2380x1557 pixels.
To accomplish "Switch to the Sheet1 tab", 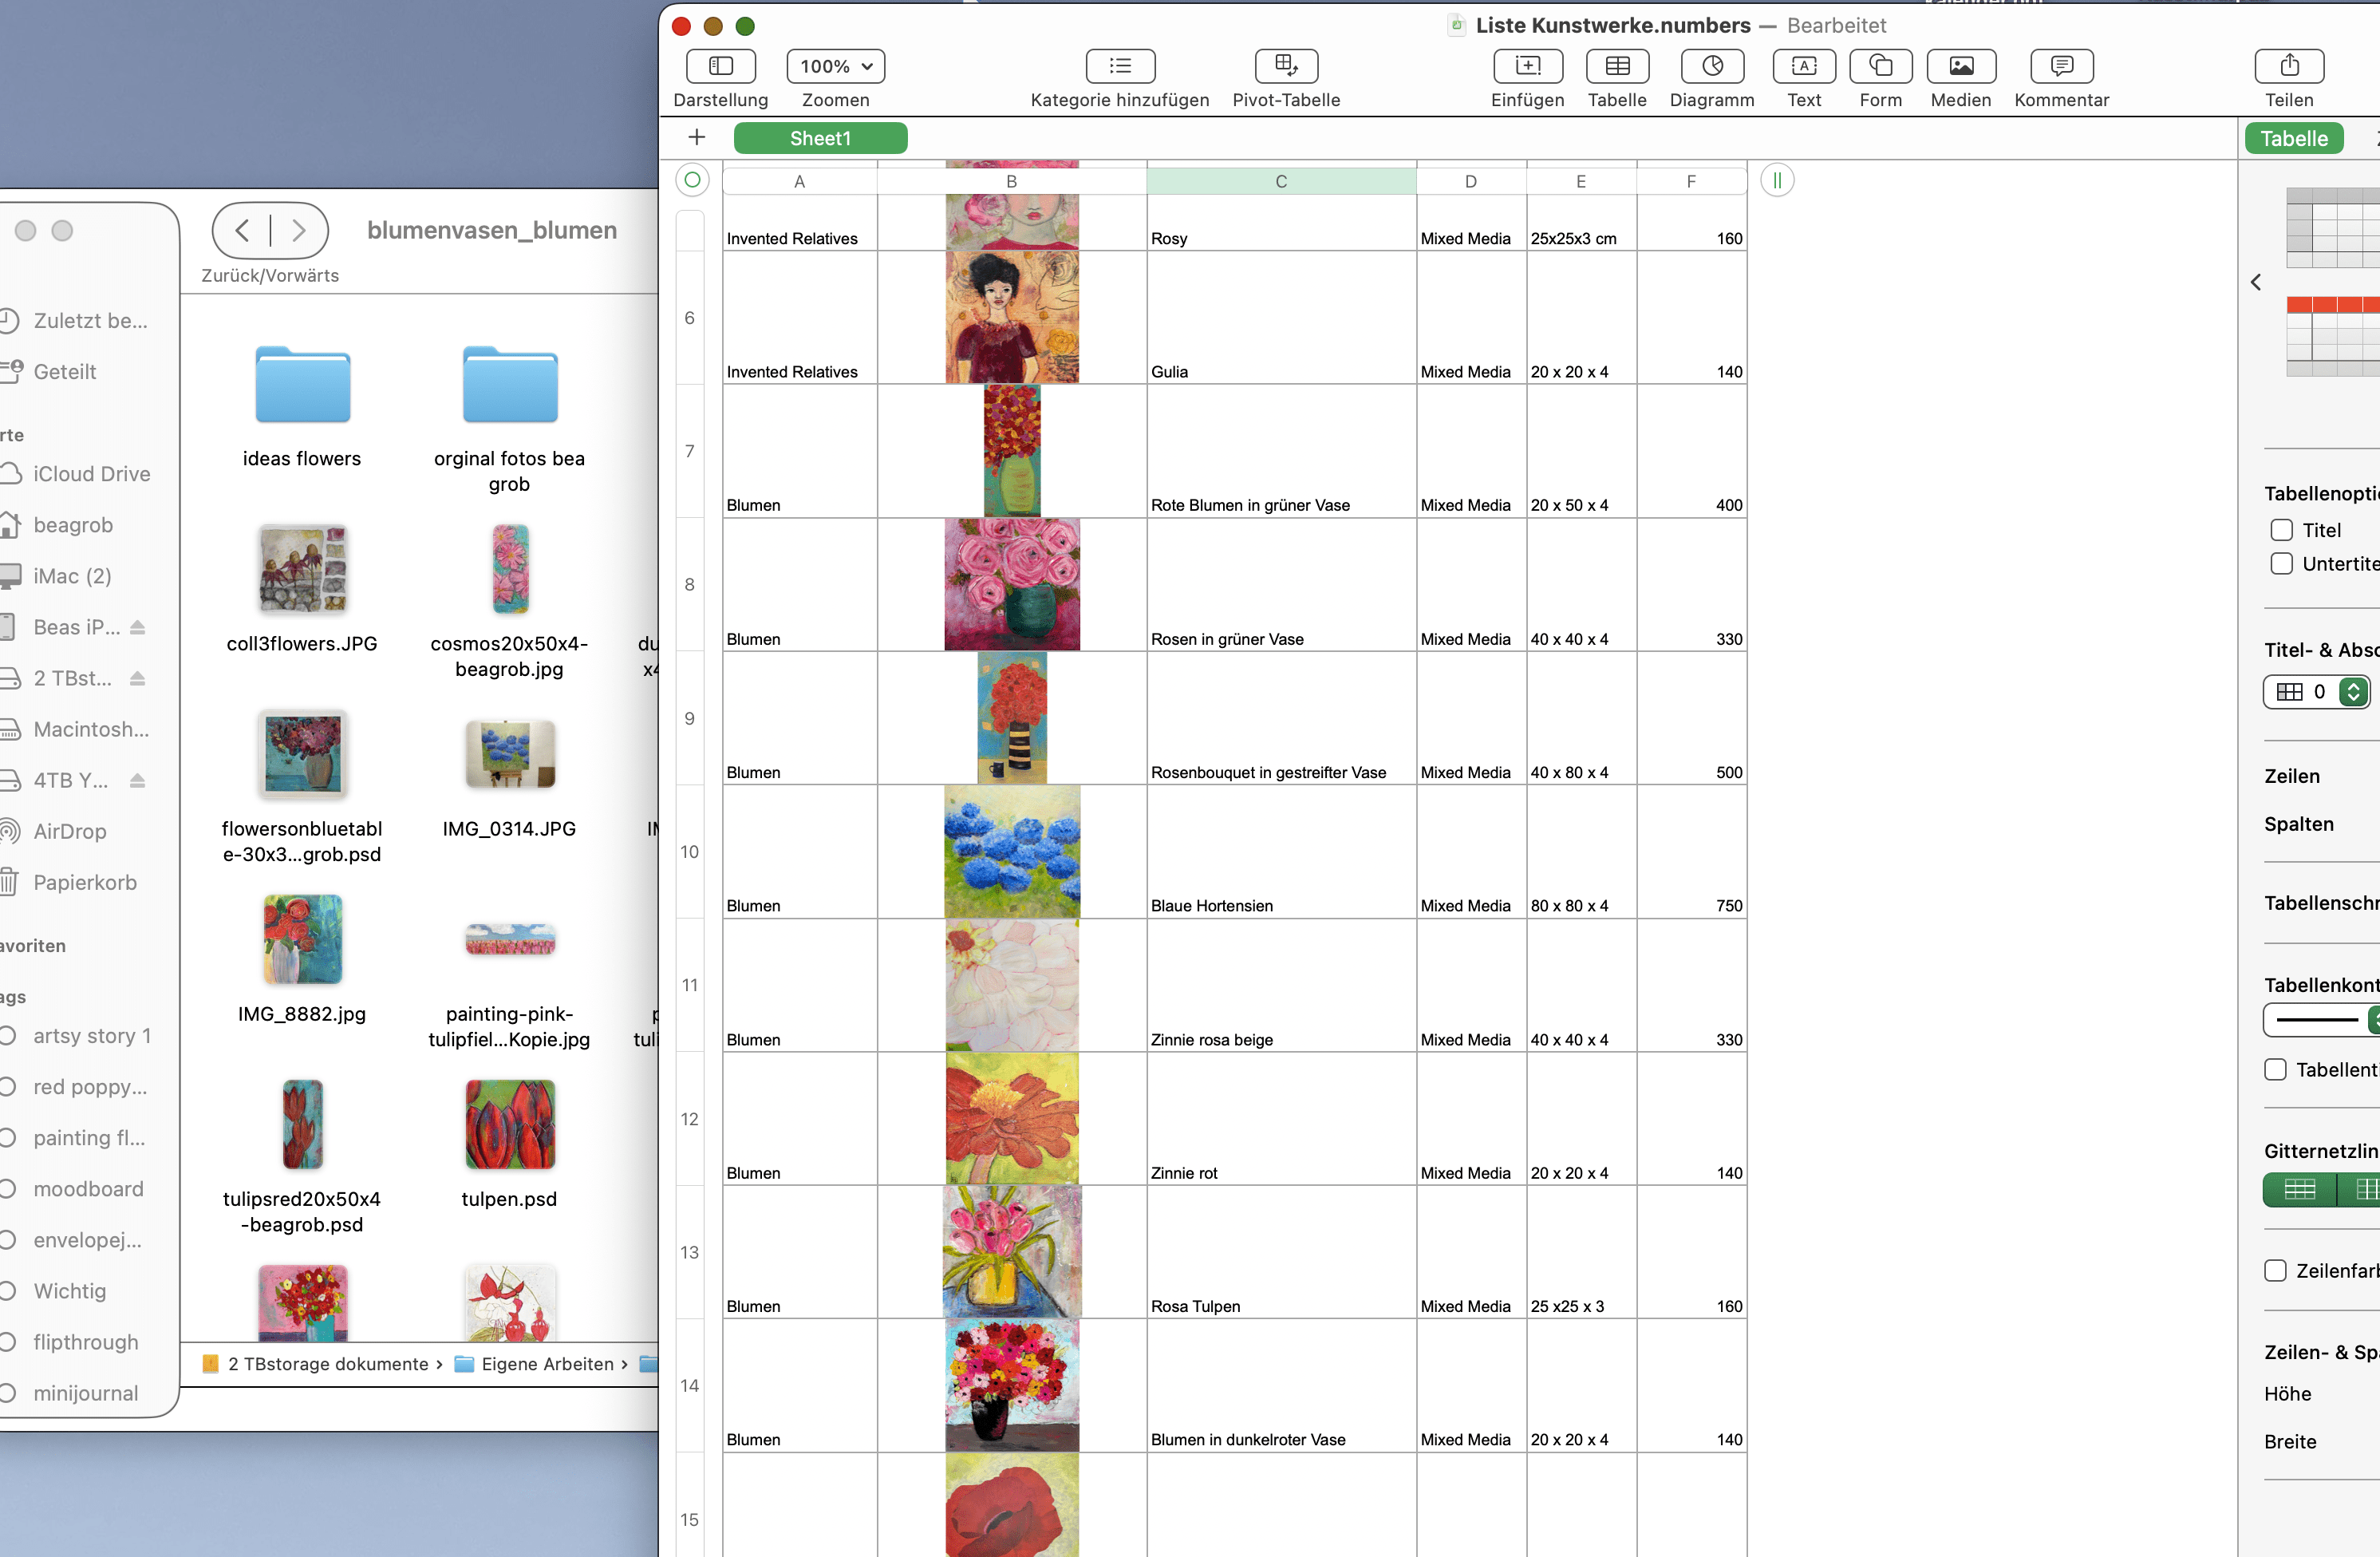I will coord(820,138).
